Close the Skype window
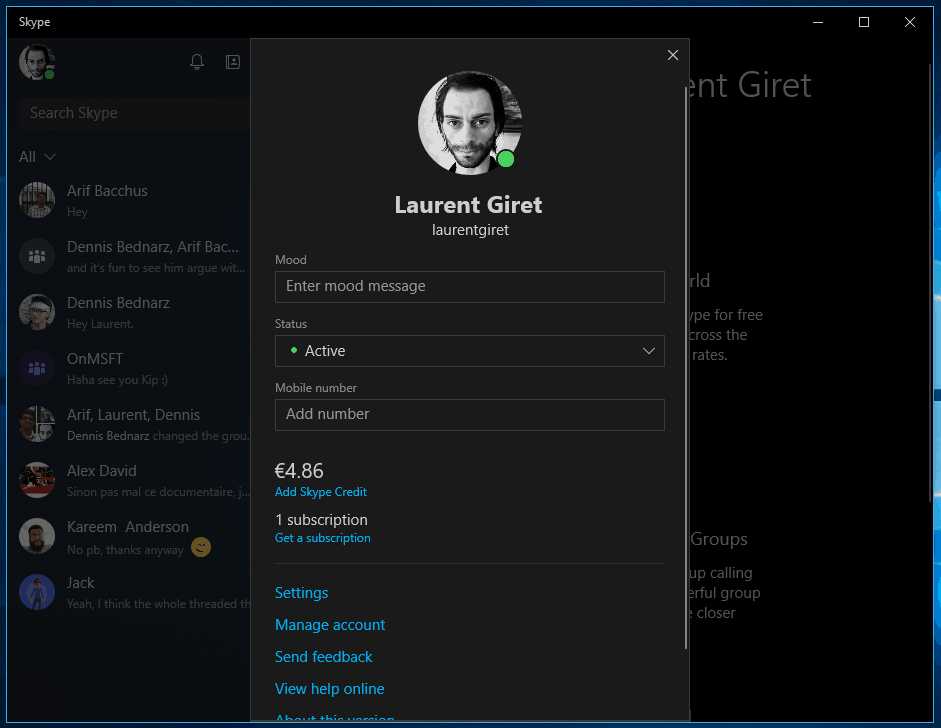Image resolution: width=941 pixels, height=728 pixels. pos(910,22)
